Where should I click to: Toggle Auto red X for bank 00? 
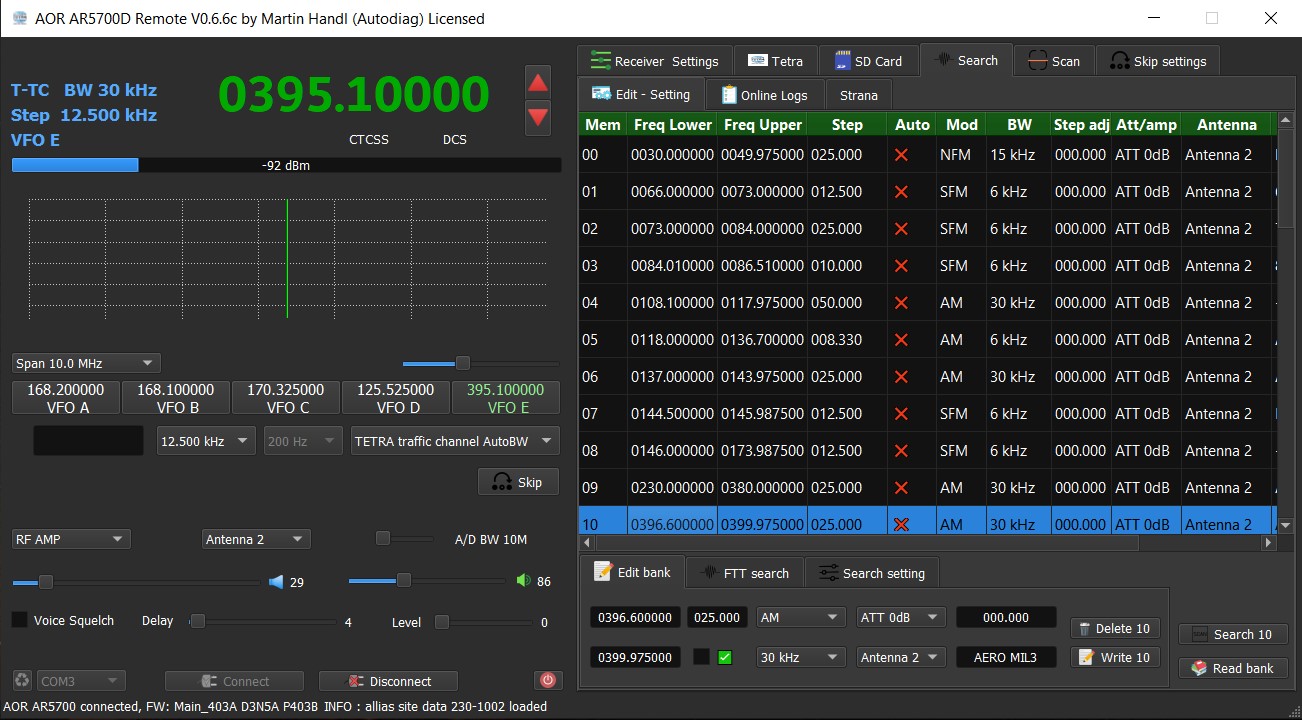(901, 155)
